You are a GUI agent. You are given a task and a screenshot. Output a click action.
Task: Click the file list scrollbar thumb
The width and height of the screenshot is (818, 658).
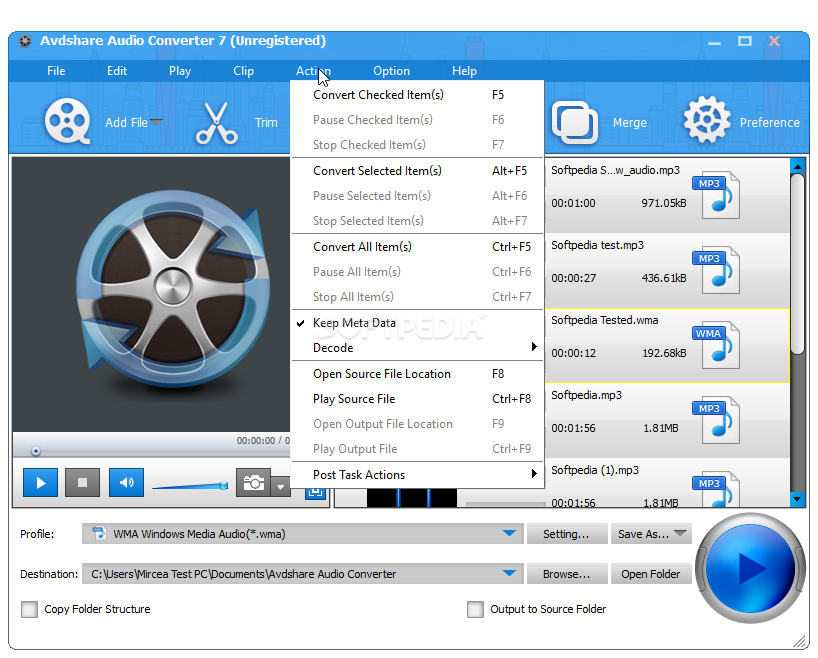click(797, 264)
